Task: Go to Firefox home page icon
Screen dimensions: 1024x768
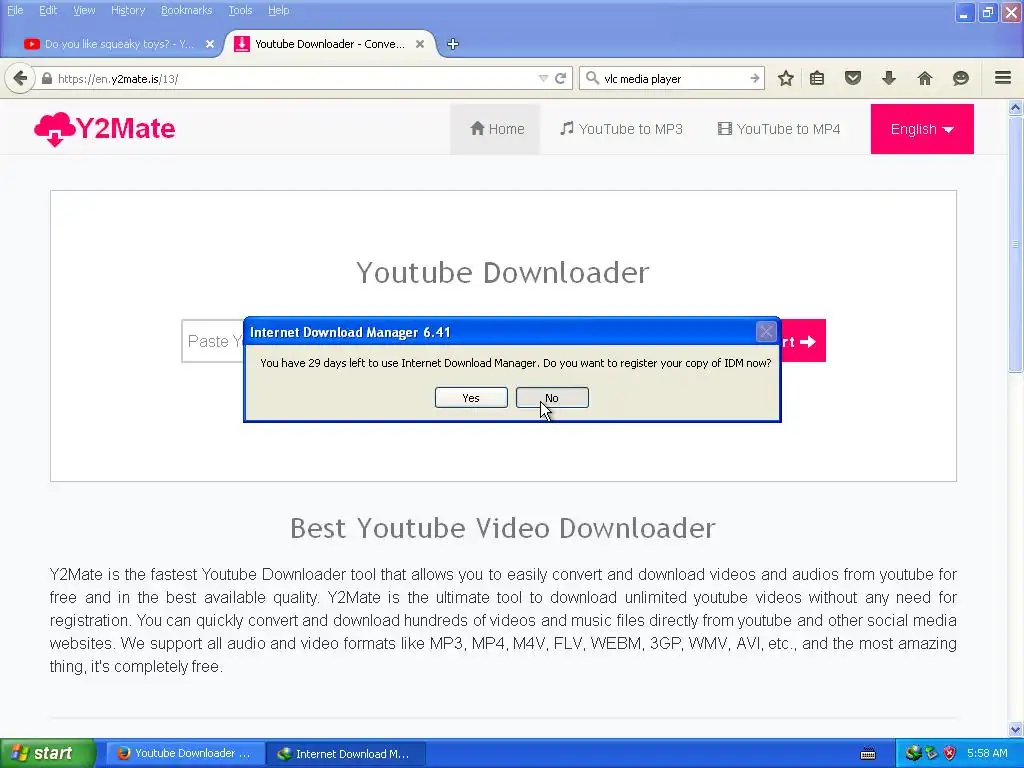Action: (925, 78)
